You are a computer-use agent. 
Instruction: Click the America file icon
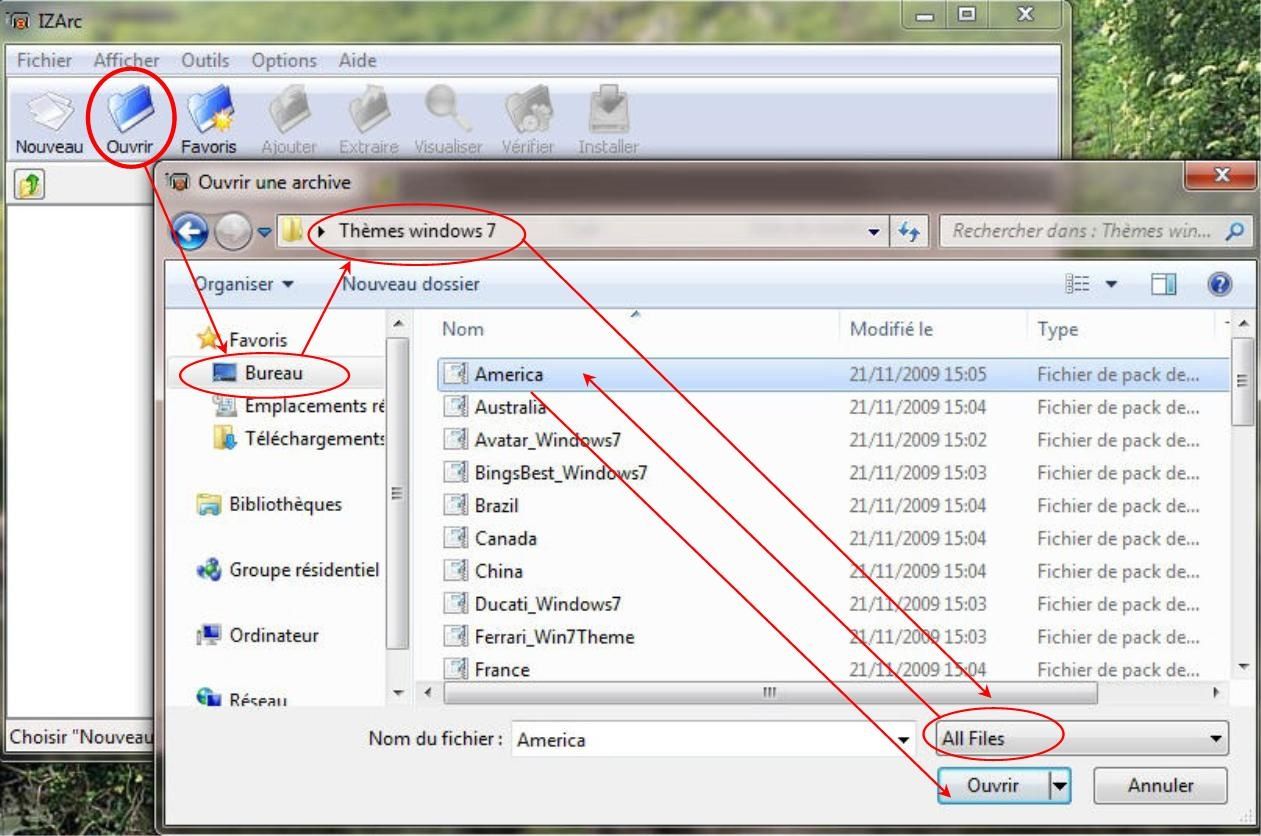click(456, 375)
